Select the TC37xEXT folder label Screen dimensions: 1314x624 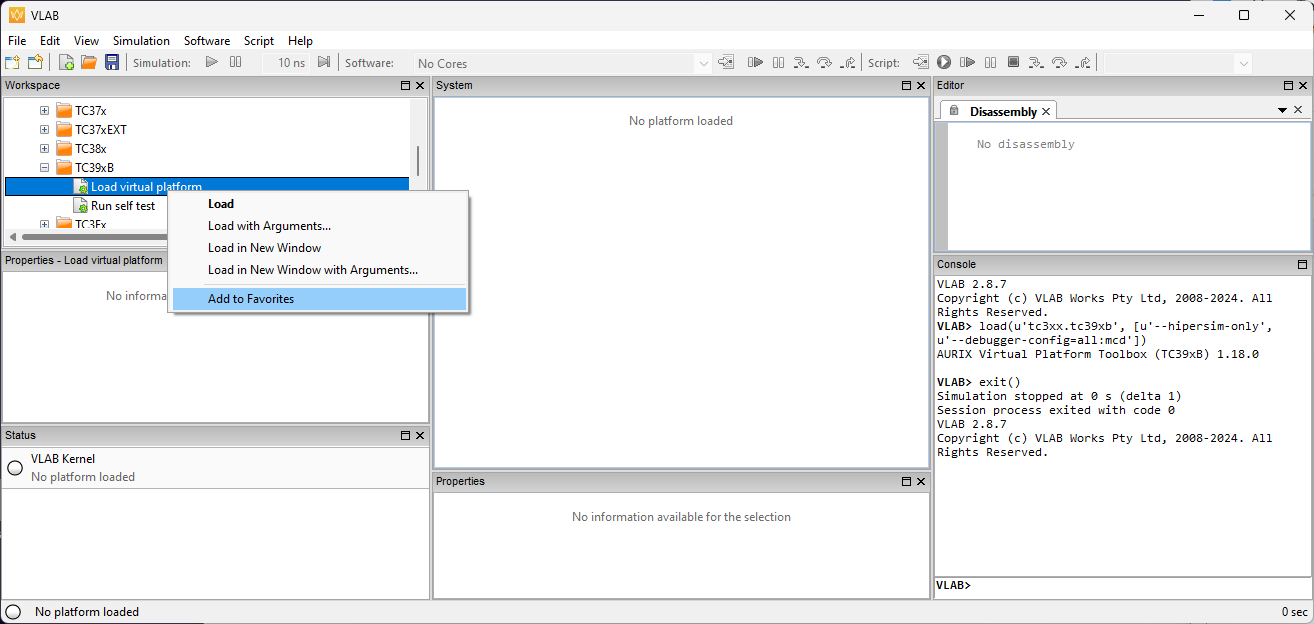point(101,129)
